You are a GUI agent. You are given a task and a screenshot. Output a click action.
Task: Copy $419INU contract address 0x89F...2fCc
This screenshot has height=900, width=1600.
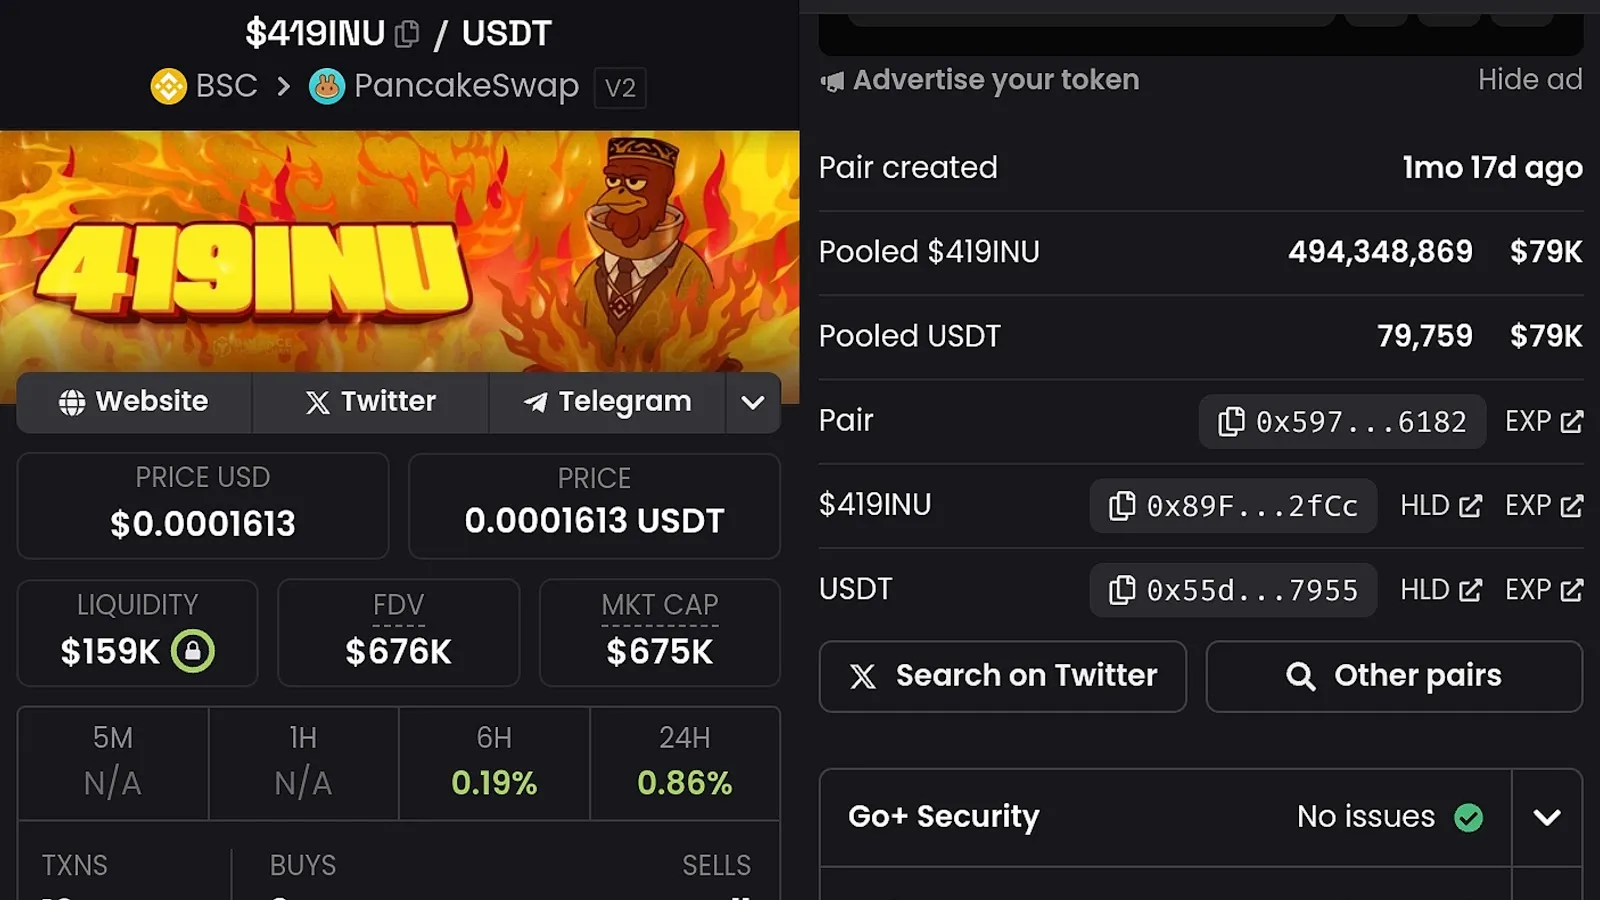pyautogui.click(x=1233, y=506)
